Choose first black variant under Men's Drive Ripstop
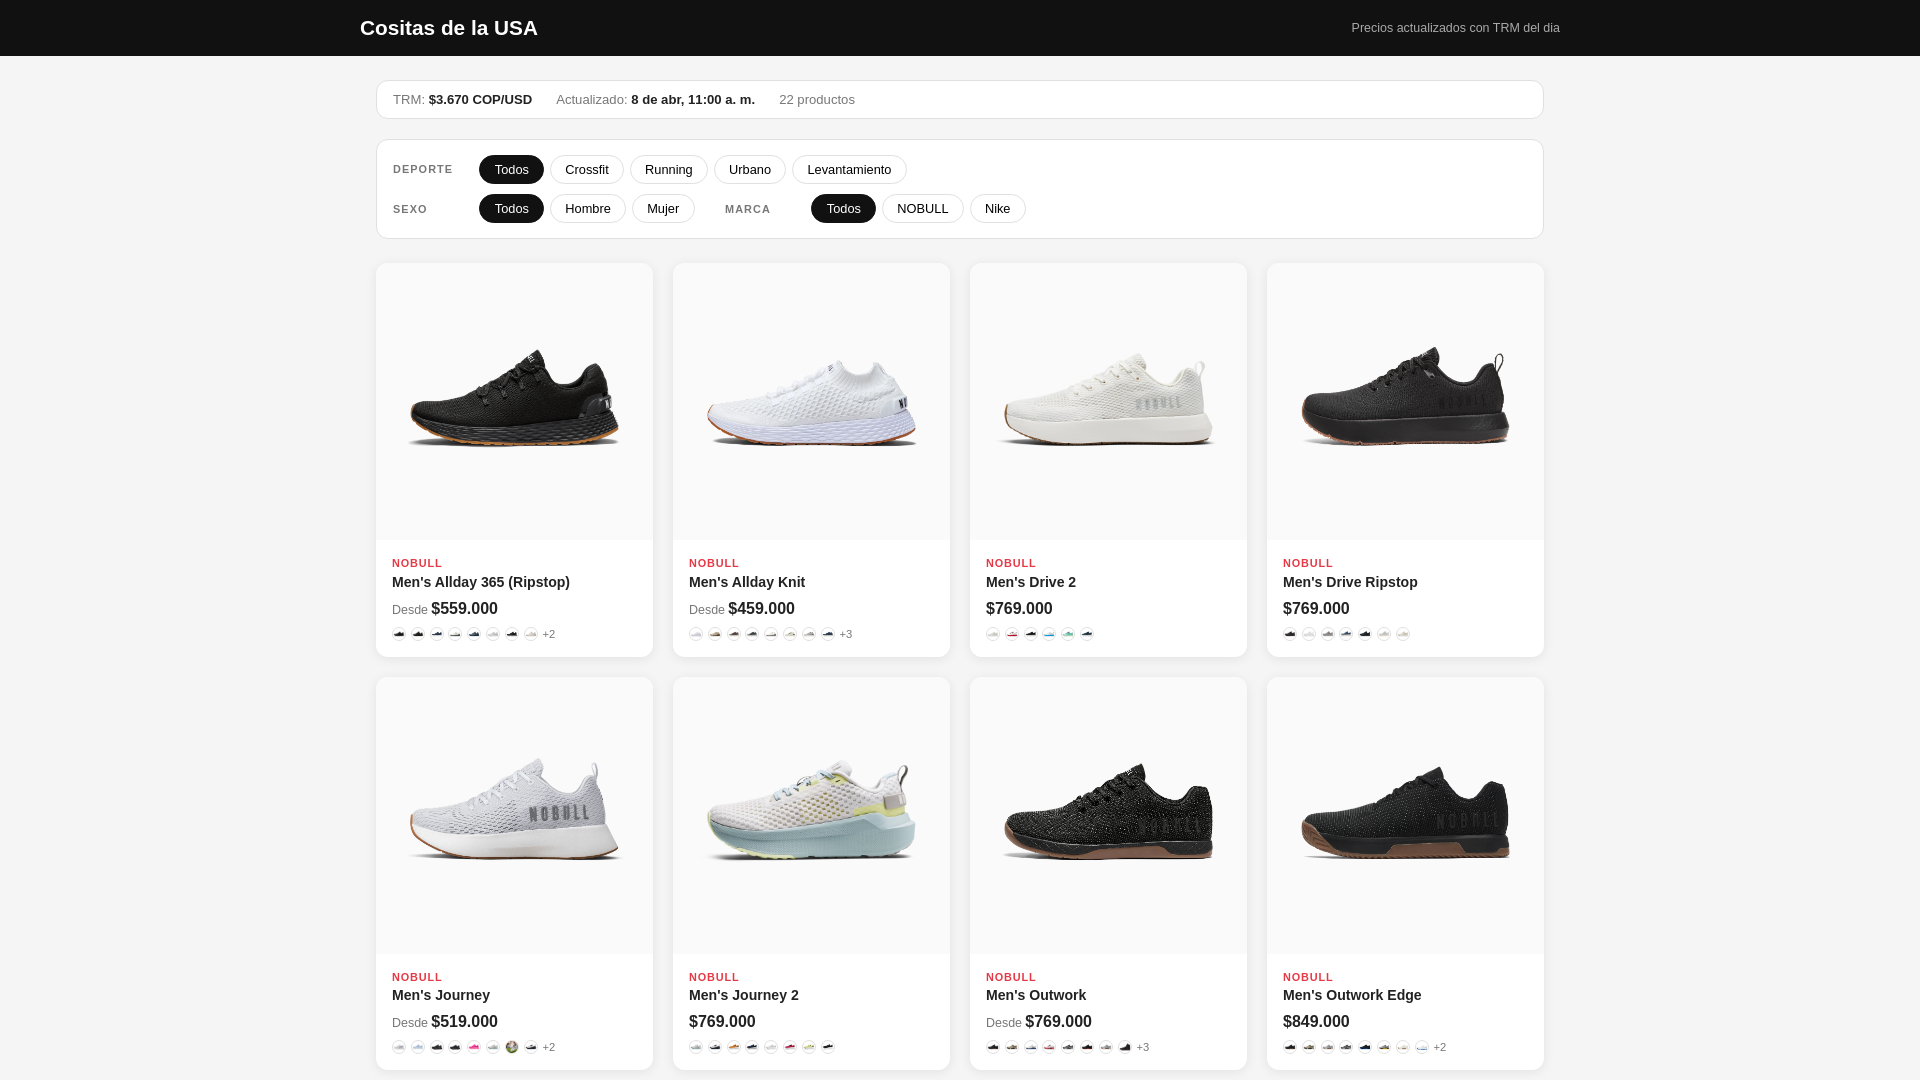 point(1290,634)
